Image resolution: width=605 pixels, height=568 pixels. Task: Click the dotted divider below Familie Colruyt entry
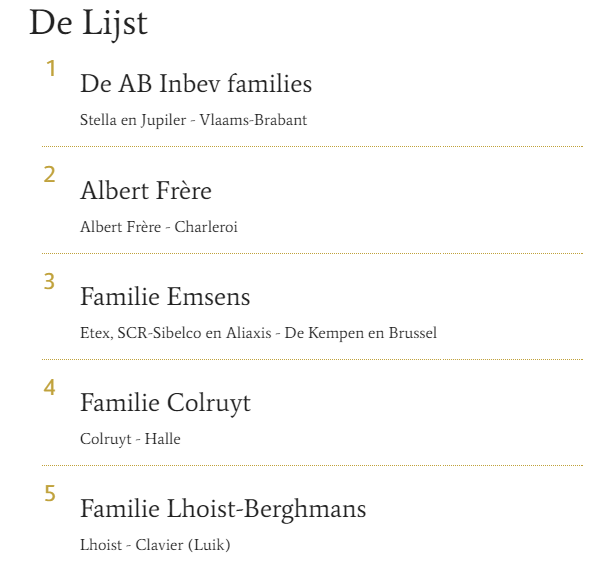[312, 465]
